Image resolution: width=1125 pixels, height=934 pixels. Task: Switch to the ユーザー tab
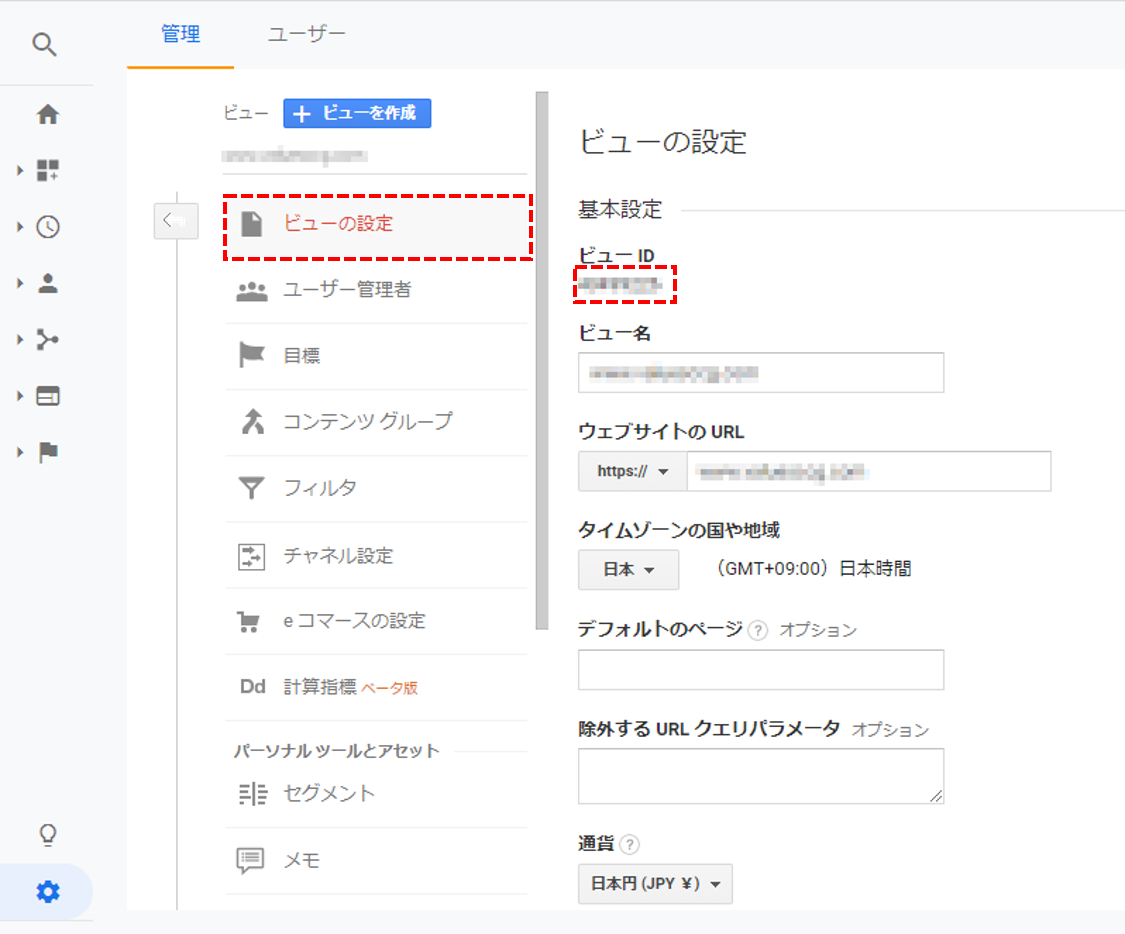pyautogui.click(x=306, y=33)
